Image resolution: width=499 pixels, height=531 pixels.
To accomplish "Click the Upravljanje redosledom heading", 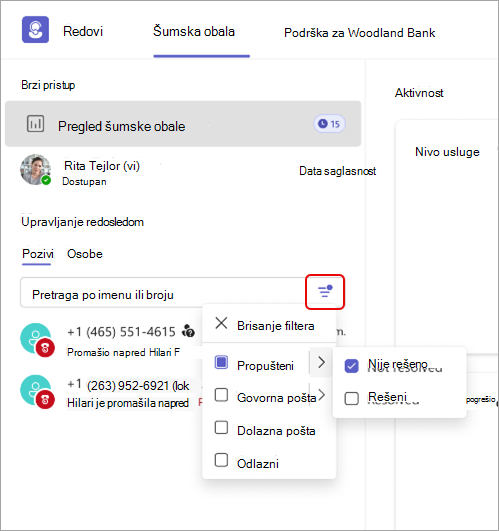I will tap(83, 222).
